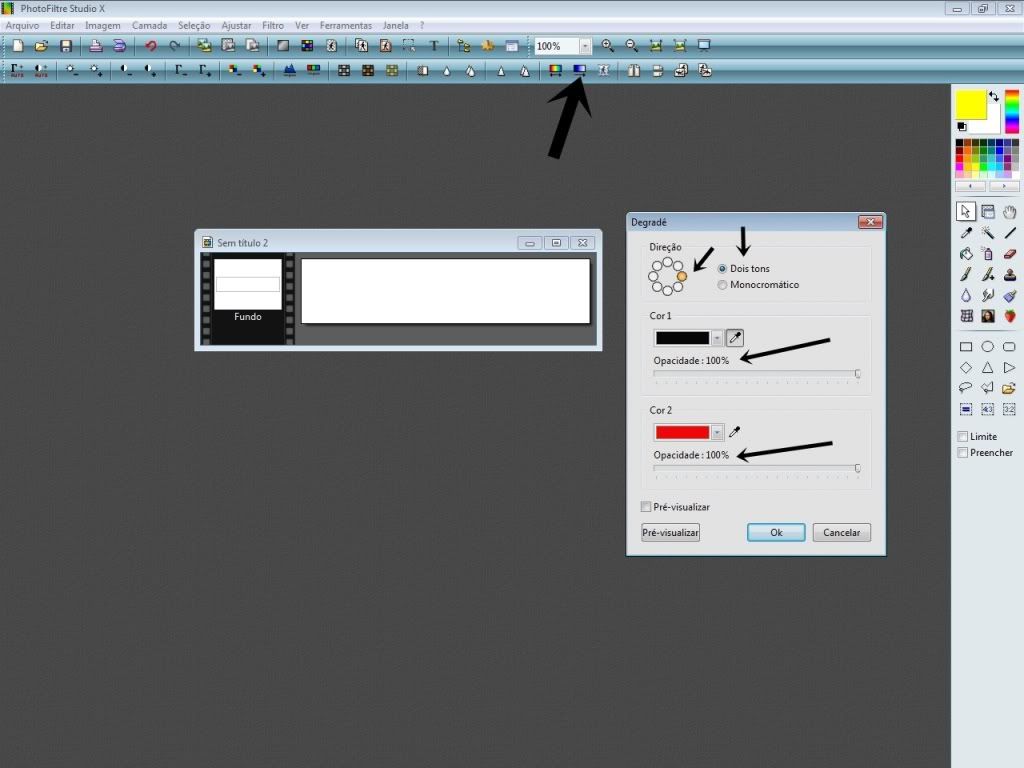Choose the Clone Stamp tool
The height and width of the screenshot is (768, 1024).
pyautogui.click(x=1009, y=274)
